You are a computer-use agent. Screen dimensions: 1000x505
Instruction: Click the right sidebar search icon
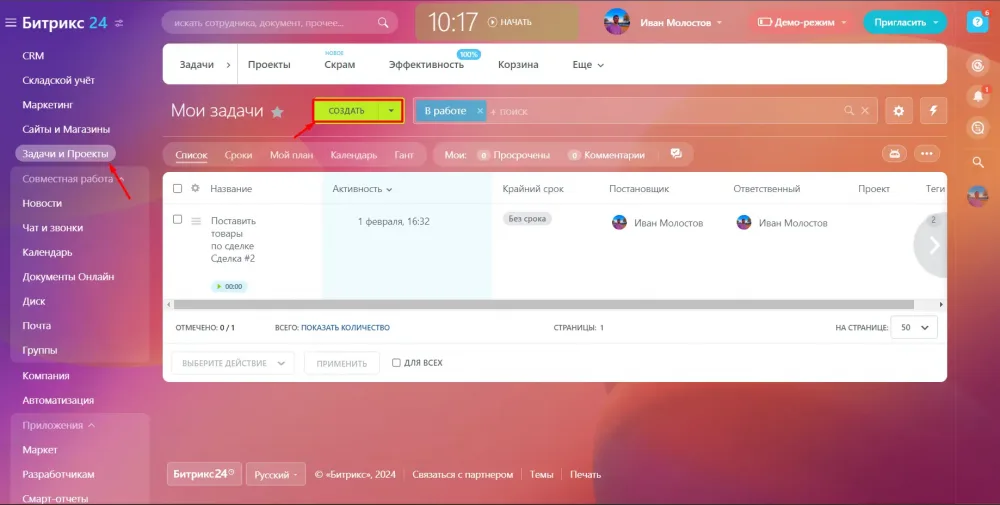click(x=978, y=163)
